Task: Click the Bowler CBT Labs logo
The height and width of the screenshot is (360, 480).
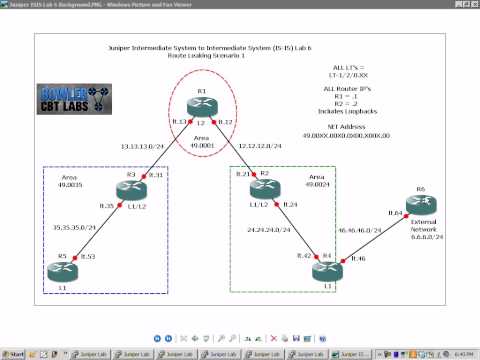Action: pyautogui.click(x=74, y=99)
